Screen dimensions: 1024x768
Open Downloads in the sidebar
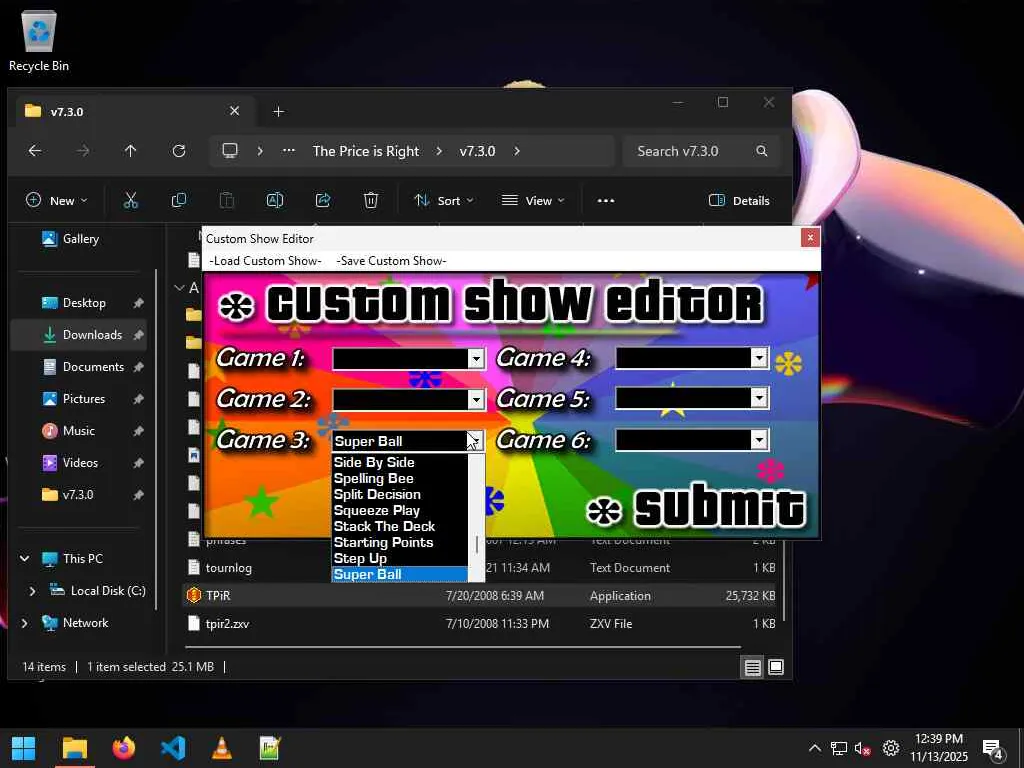click(78, 335)
